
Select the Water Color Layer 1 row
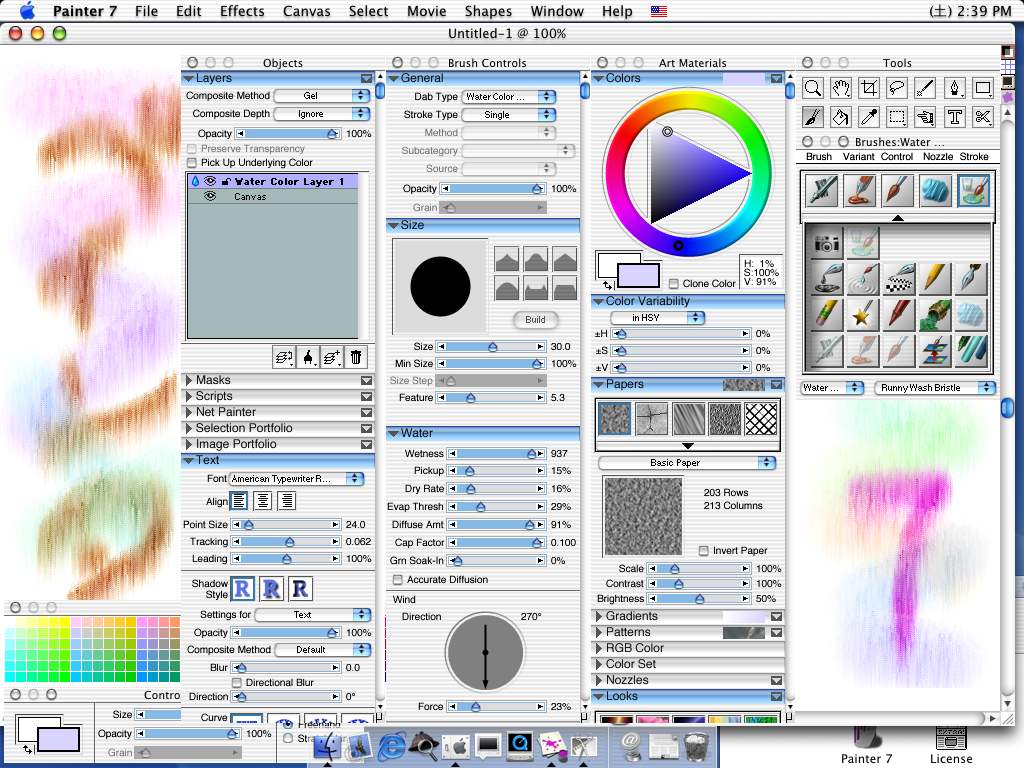(x=272, y=181)
